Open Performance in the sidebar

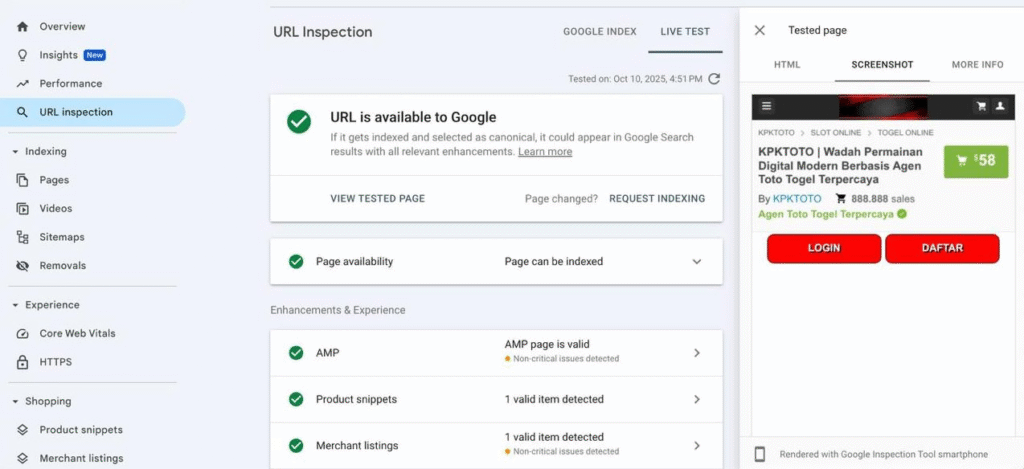click(71, 84)
